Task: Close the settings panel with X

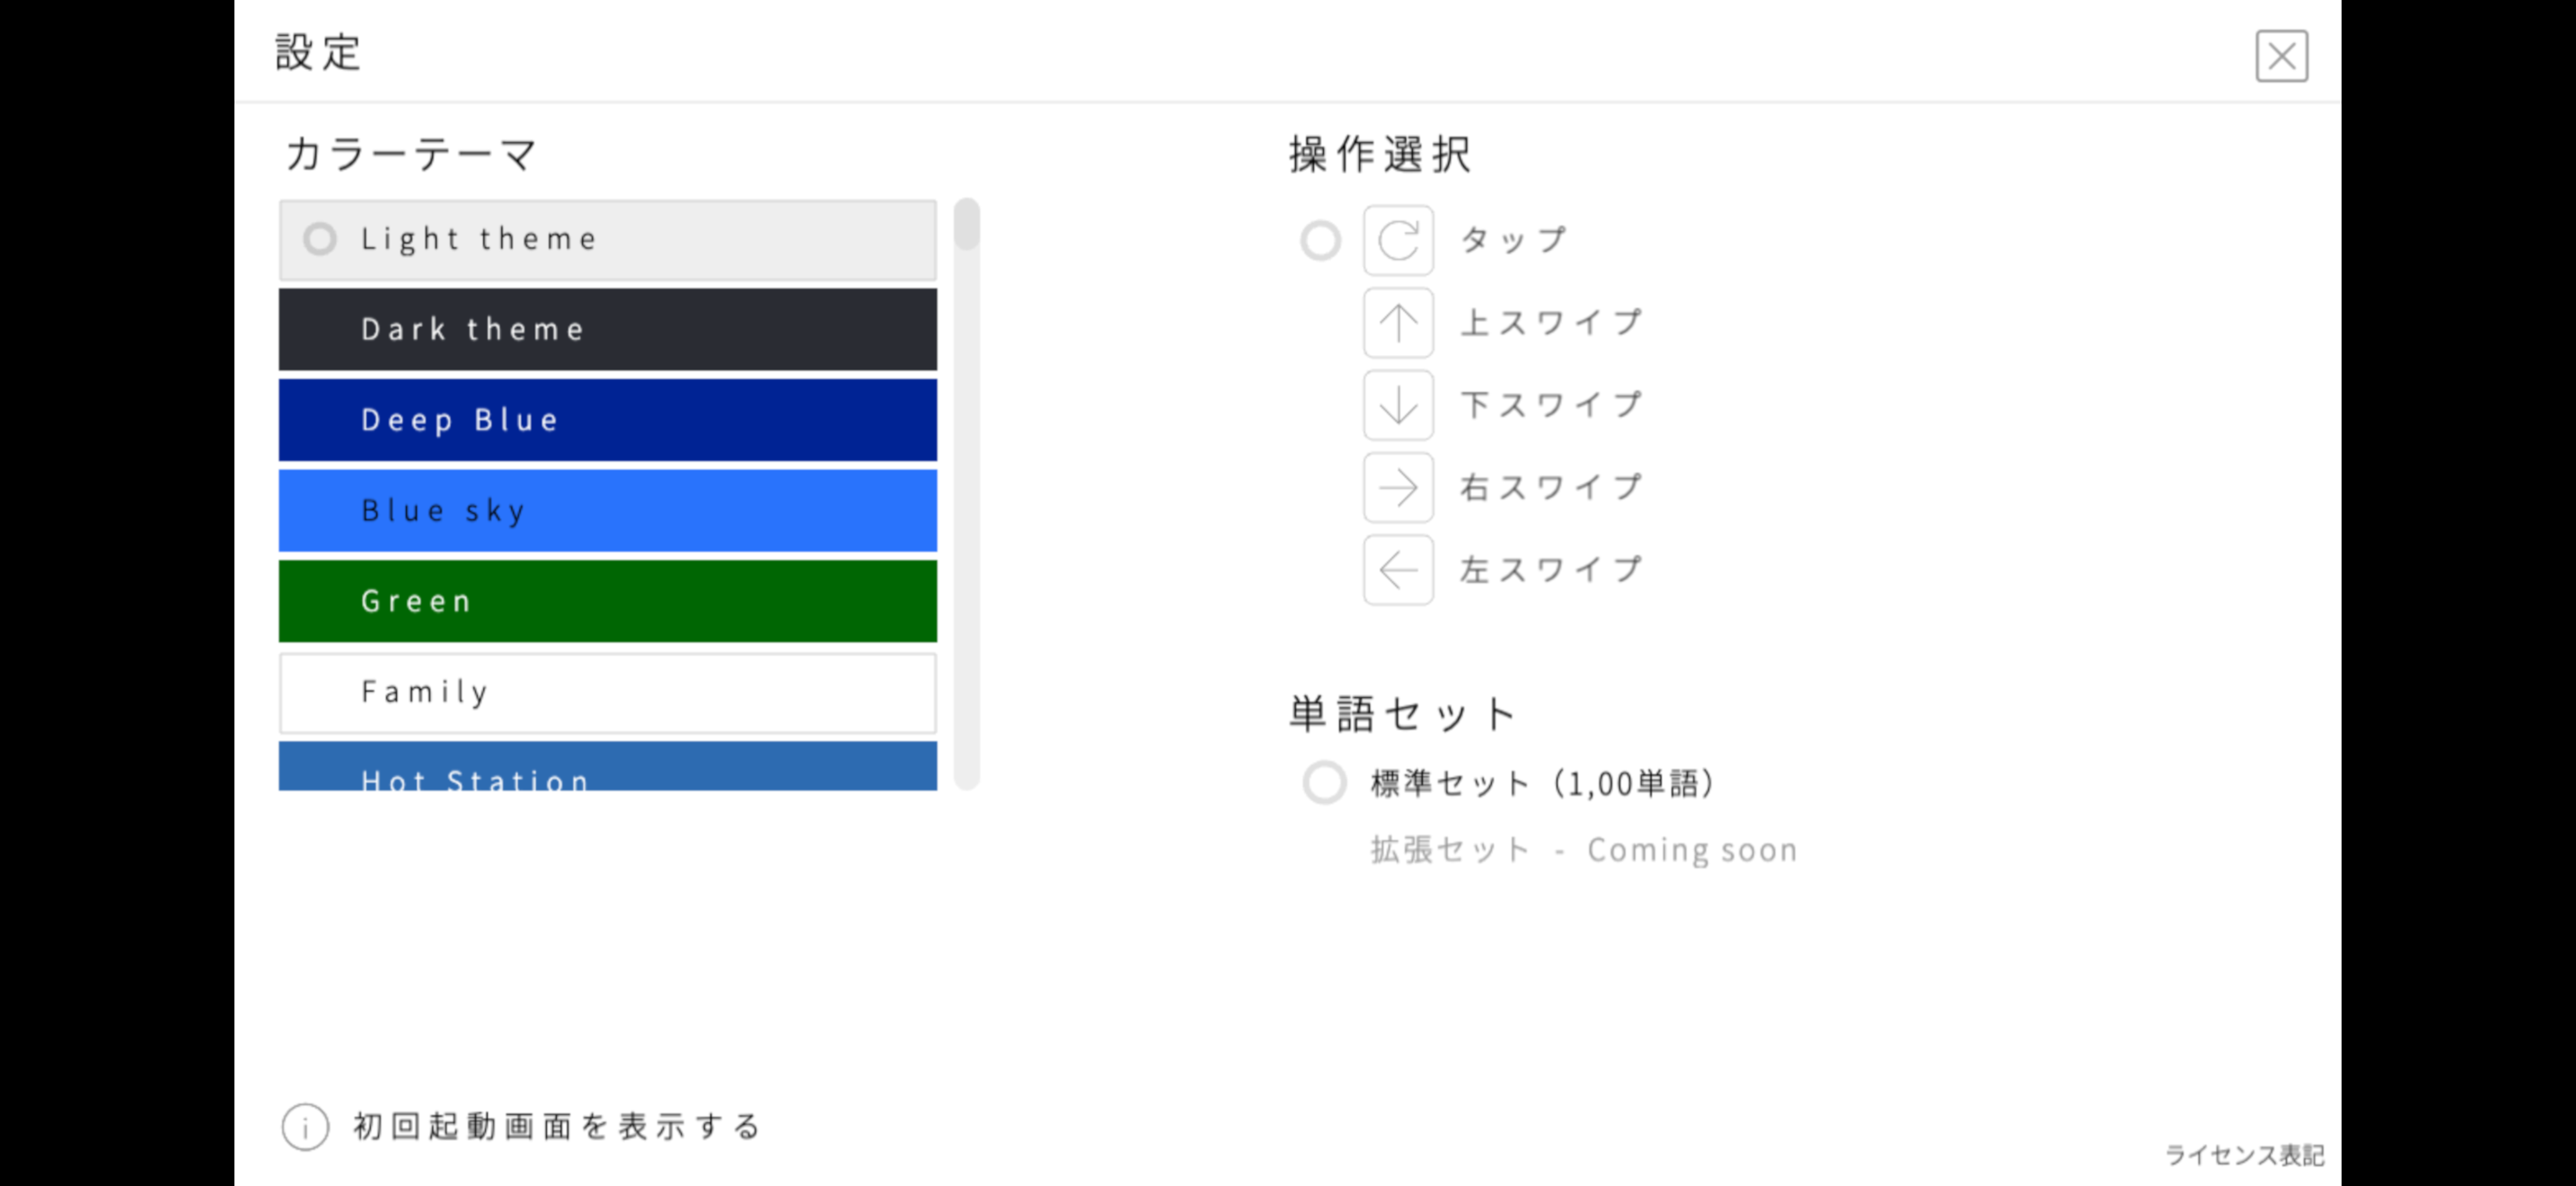Action: pyautogui.click(x=2281, y=56)
